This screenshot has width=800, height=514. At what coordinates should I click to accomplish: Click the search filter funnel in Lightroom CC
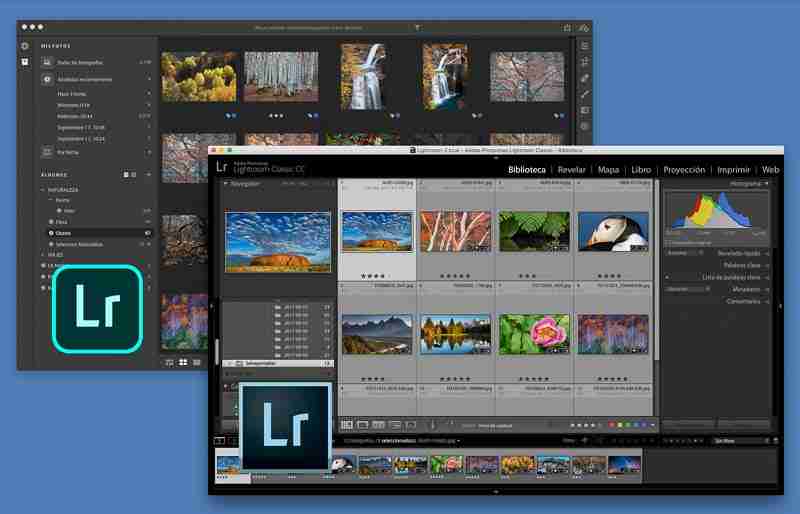click(x=417, y=28)
